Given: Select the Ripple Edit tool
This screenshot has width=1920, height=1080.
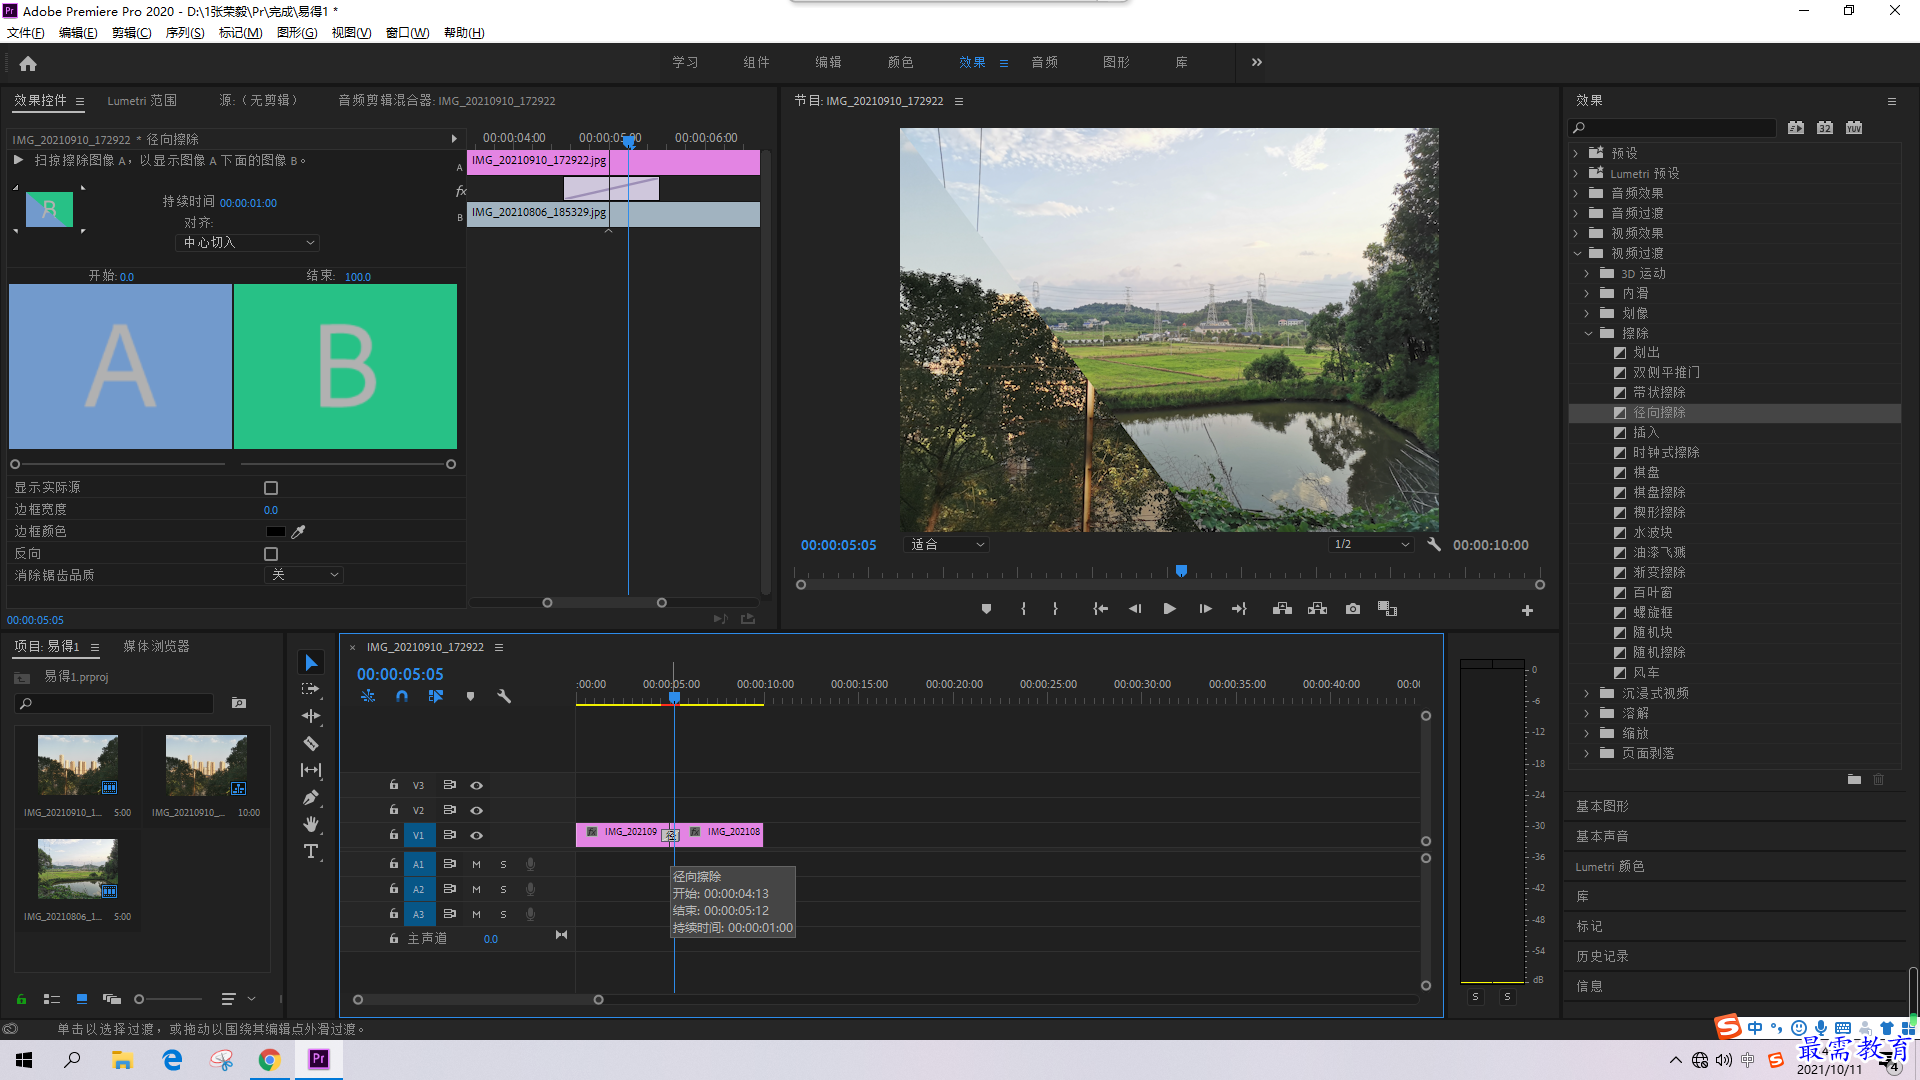Looking at the screenshot, I should pos(311,716).
